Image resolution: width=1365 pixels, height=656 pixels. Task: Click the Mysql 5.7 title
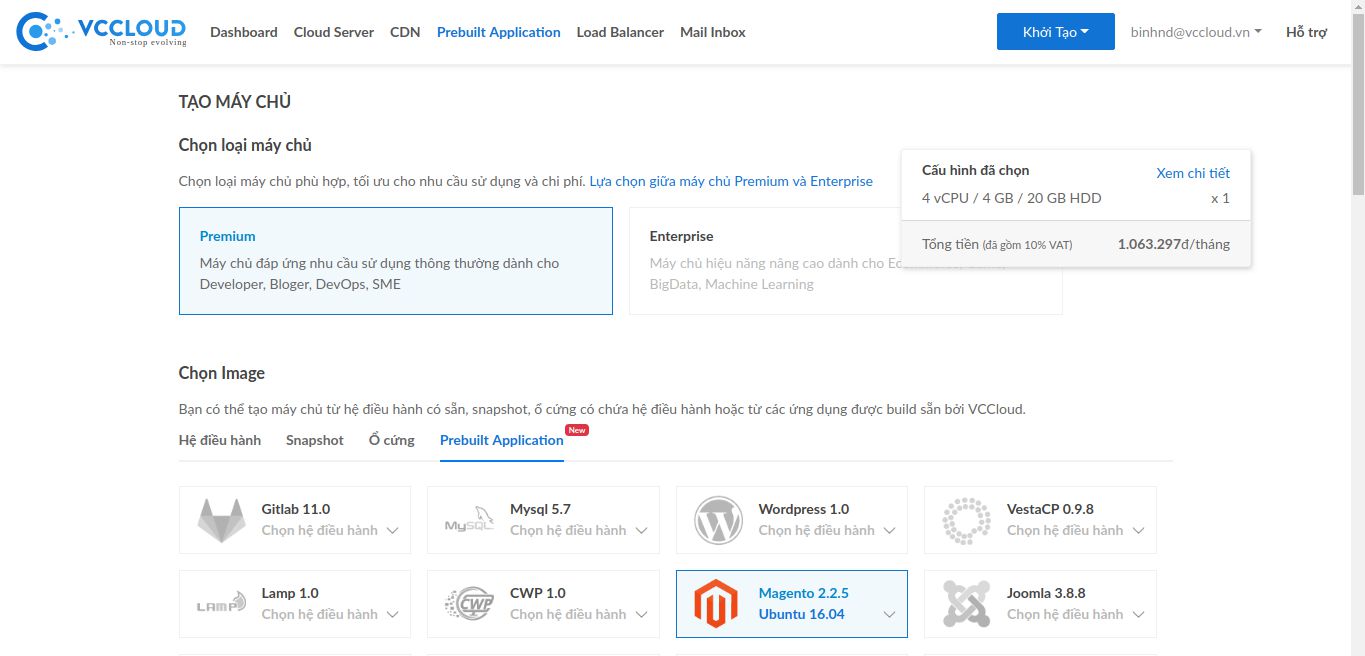click(x=540, y=509)
